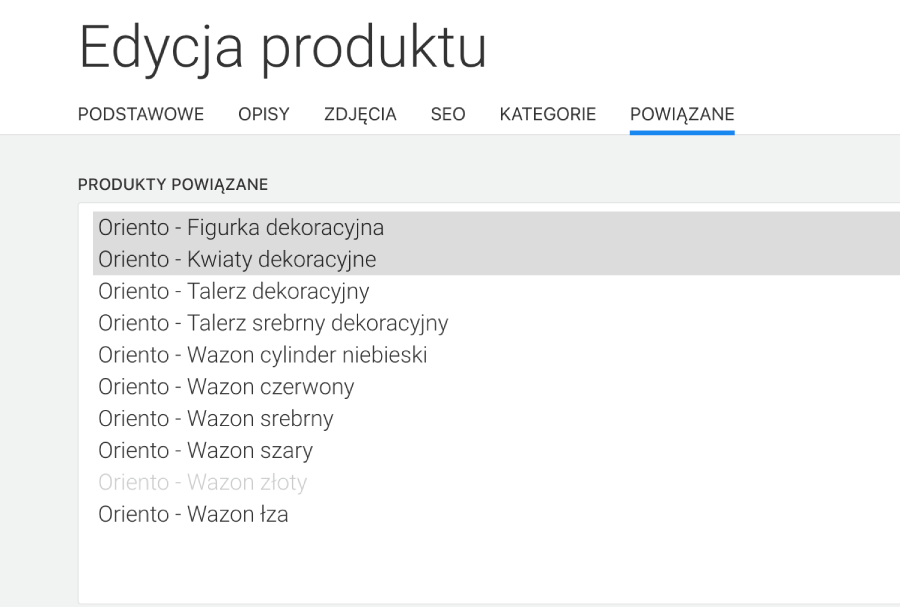
Task: Click the 'Edycja produktu' page title
Action: click(283, 46)
